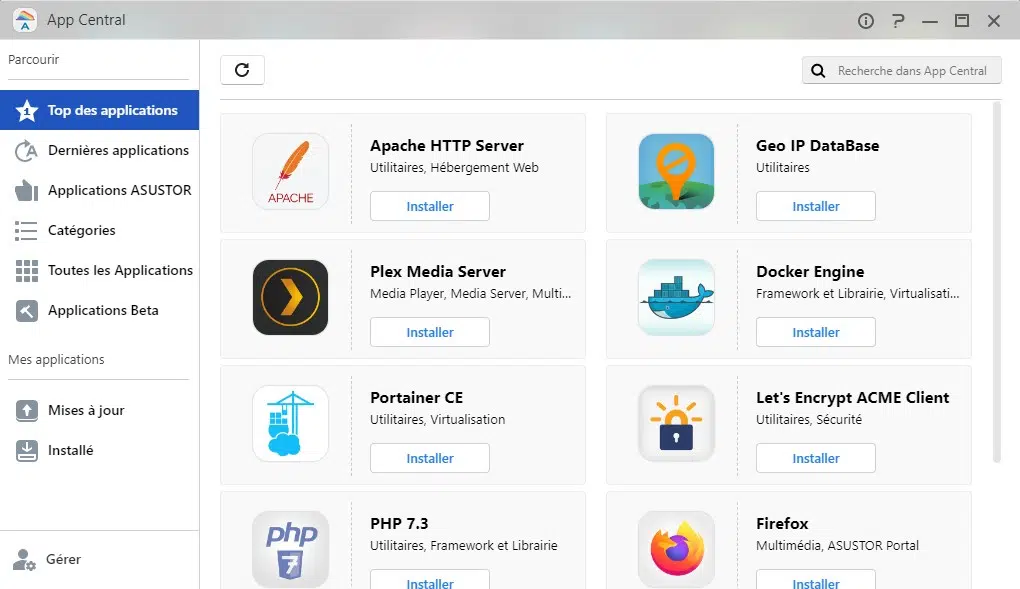This screenshot has width=1020, height=589.
Task: Click the Gérer user-gear icon
Action: (24, 560)
